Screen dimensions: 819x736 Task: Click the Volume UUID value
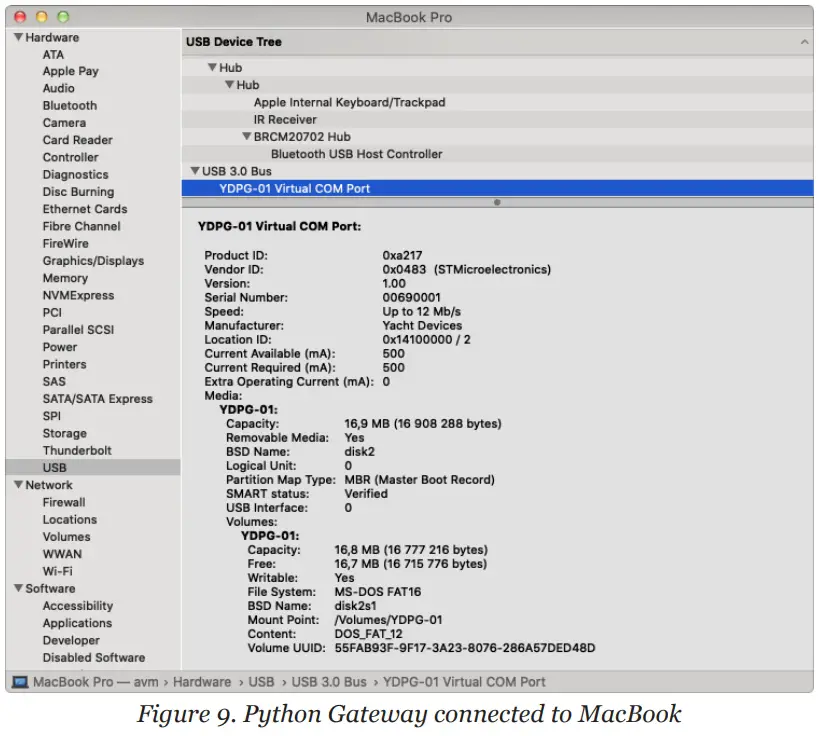click(x=465, y=648)
